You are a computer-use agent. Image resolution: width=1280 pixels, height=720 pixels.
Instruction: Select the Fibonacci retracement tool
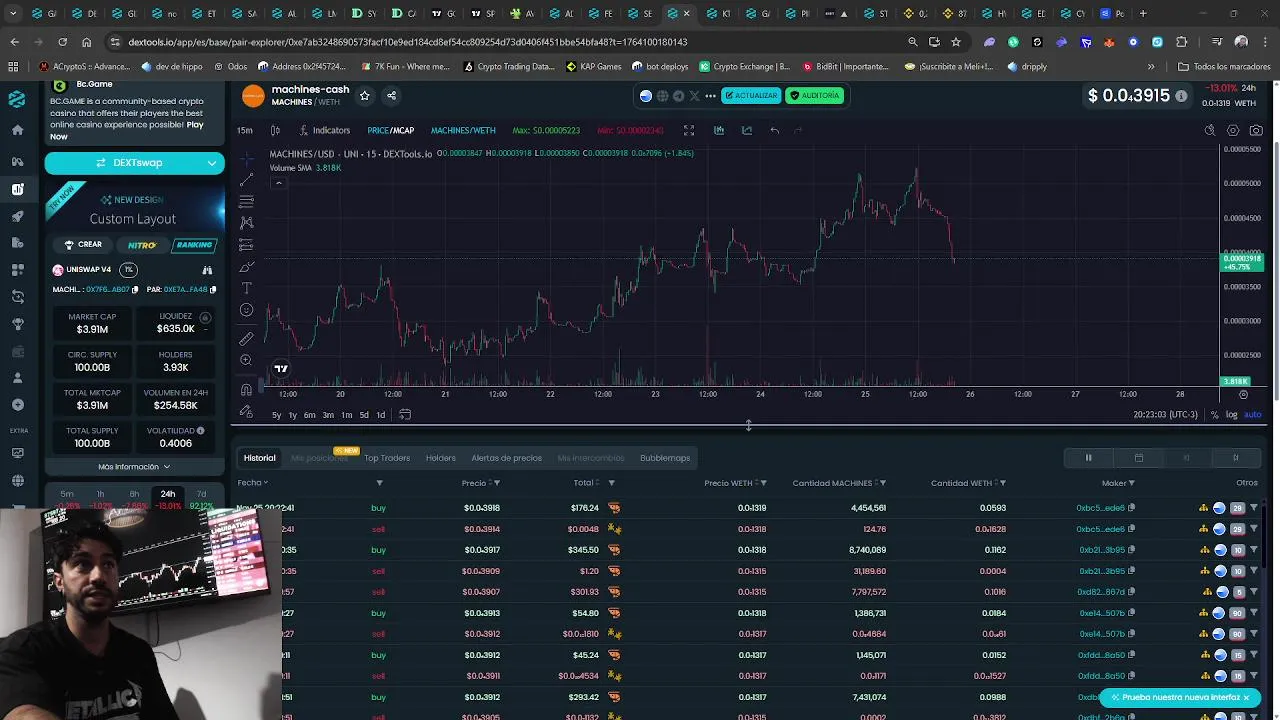click(x=247, y=201)
